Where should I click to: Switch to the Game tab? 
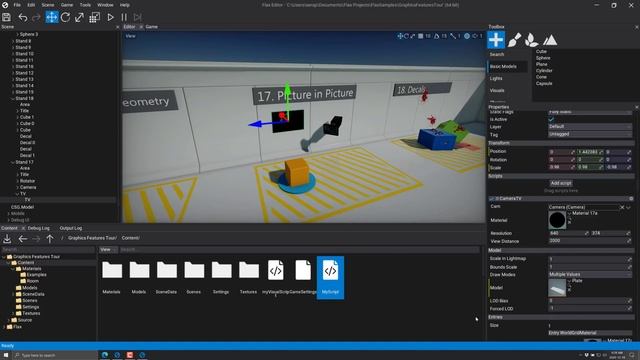tap(151, 27)
